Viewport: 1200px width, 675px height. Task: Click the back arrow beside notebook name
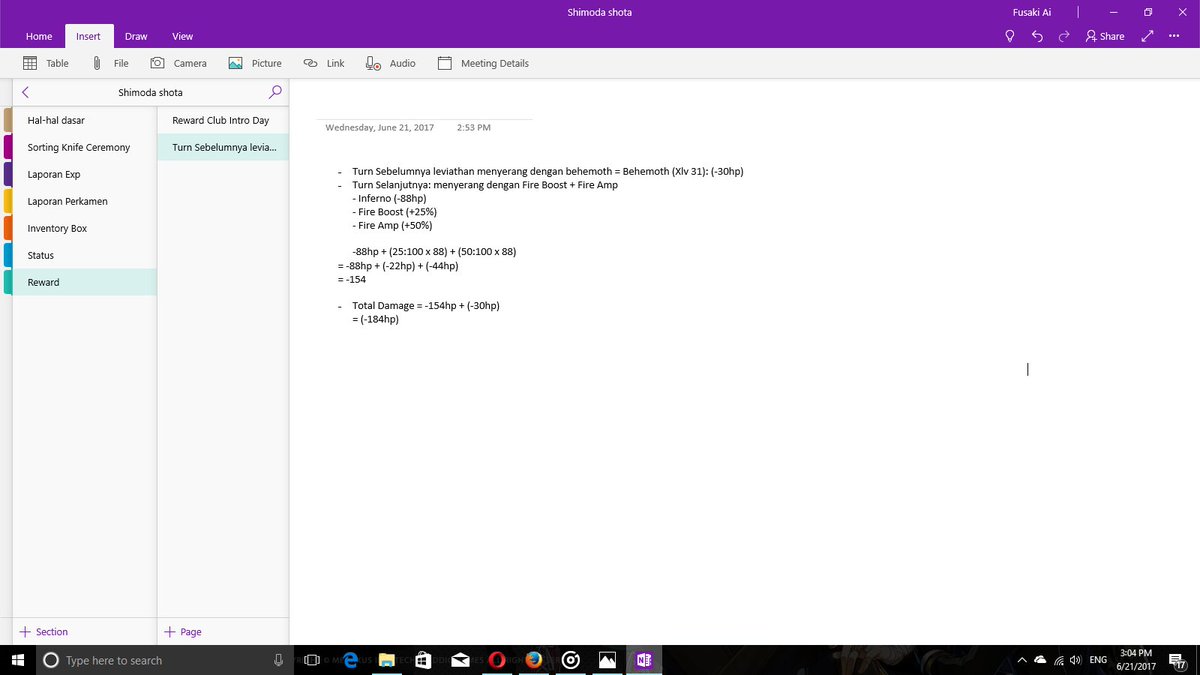25,92
